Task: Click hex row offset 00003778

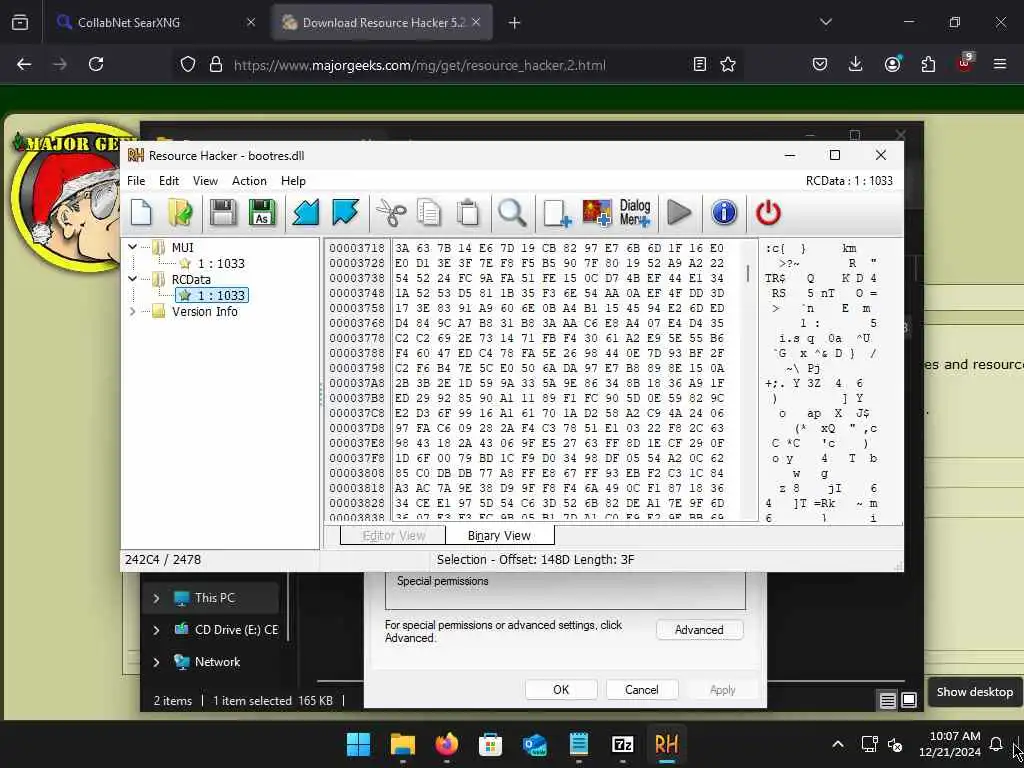Action: coord(357,338)
